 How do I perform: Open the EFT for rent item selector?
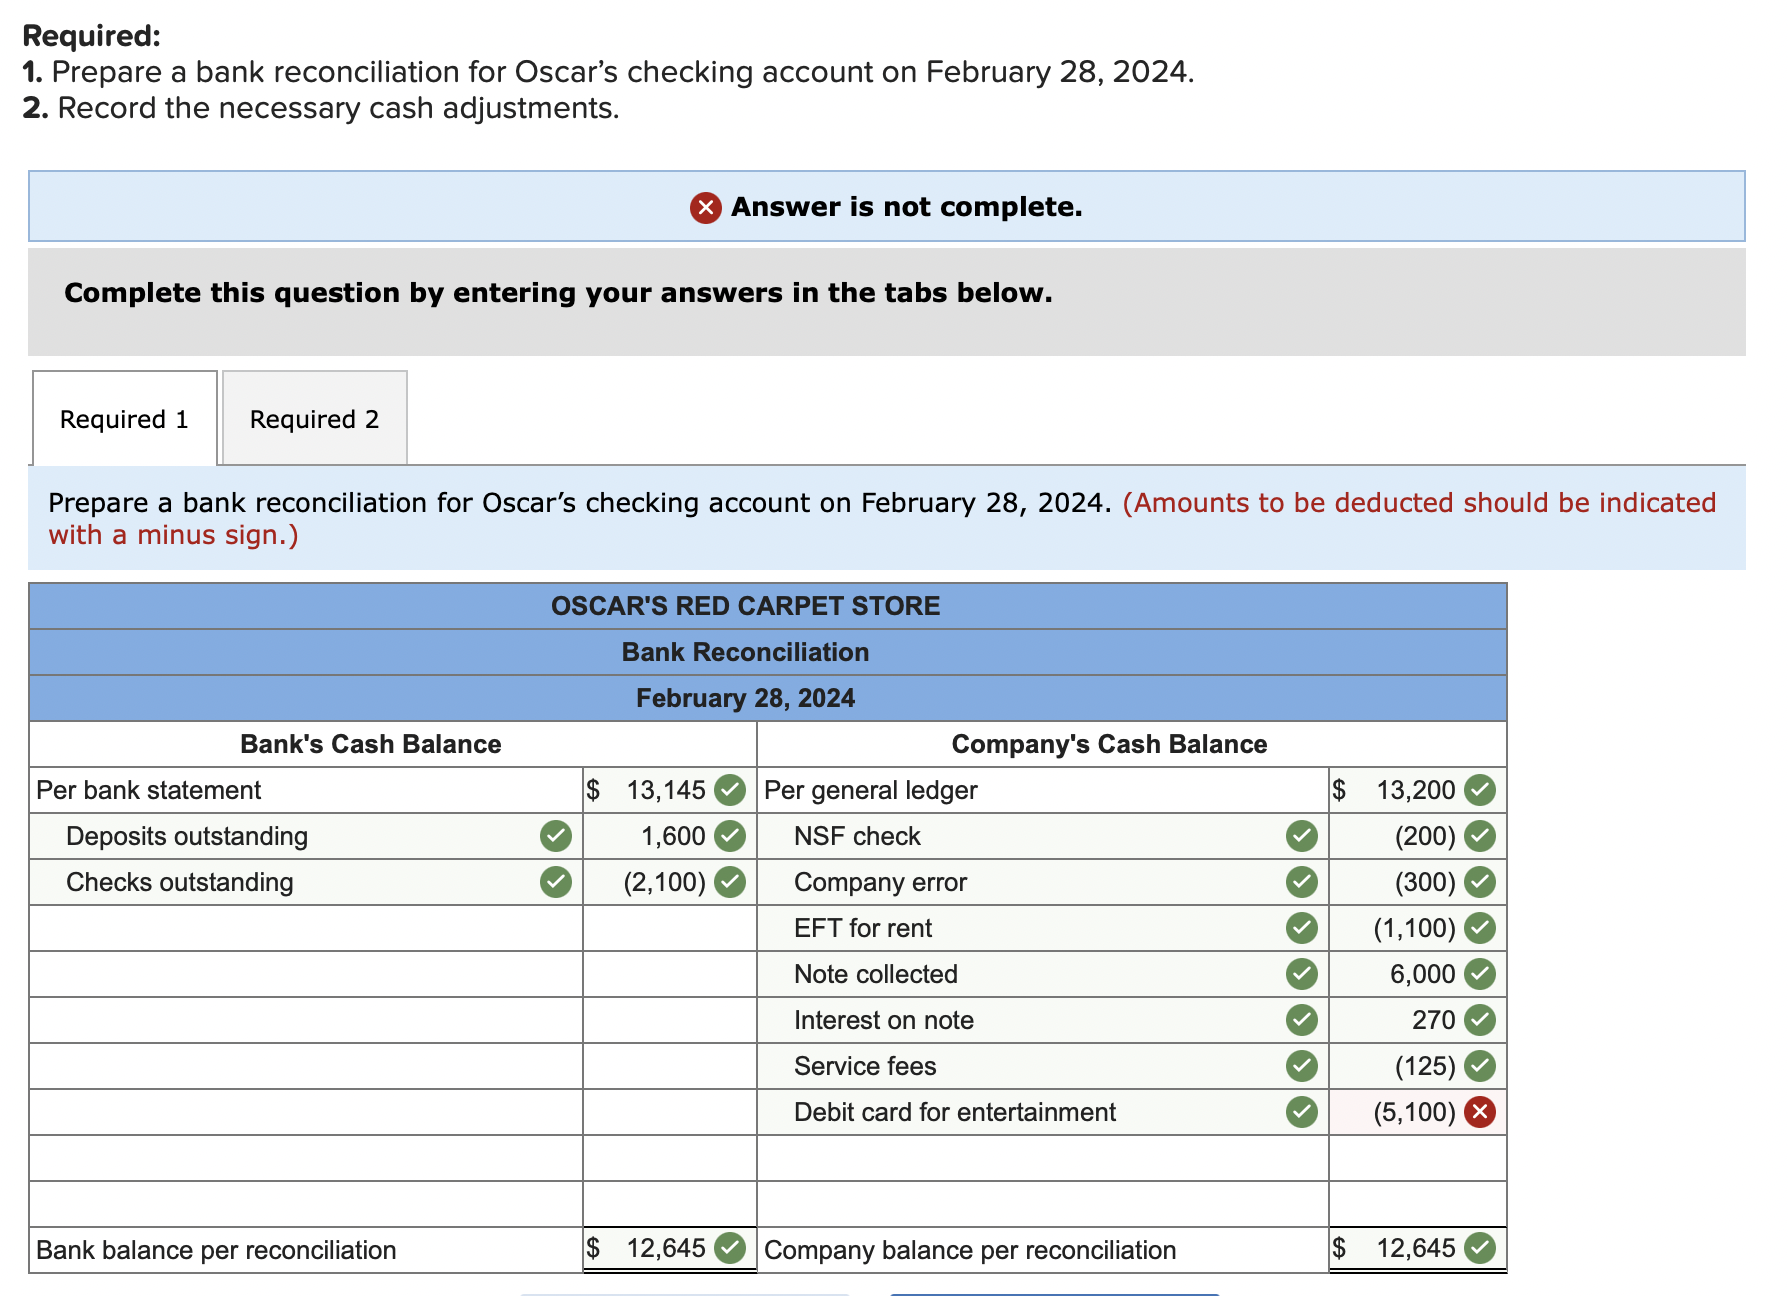(1043, 928)
